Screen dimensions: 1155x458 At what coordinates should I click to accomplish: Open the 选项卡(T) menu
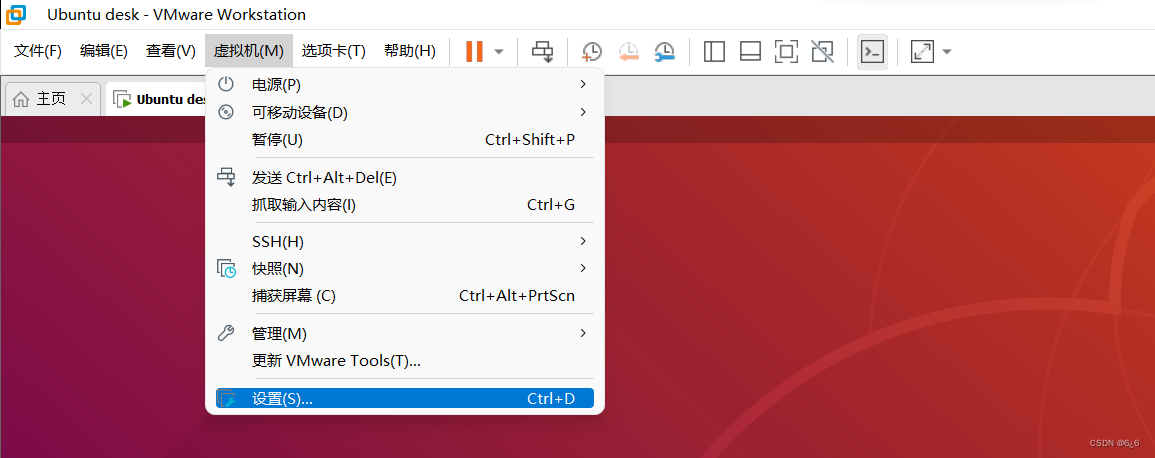tap(334, 51)
